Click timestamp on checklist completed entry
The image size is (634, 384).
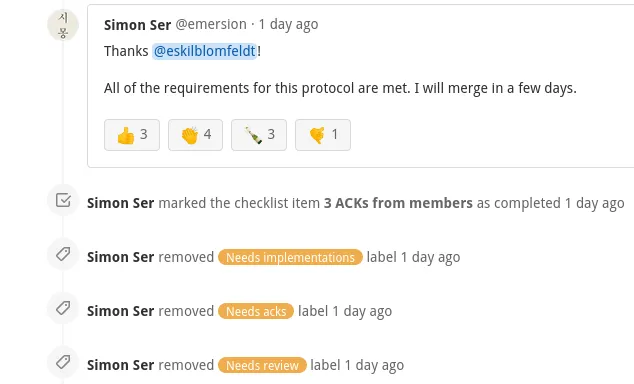(594, 203)
